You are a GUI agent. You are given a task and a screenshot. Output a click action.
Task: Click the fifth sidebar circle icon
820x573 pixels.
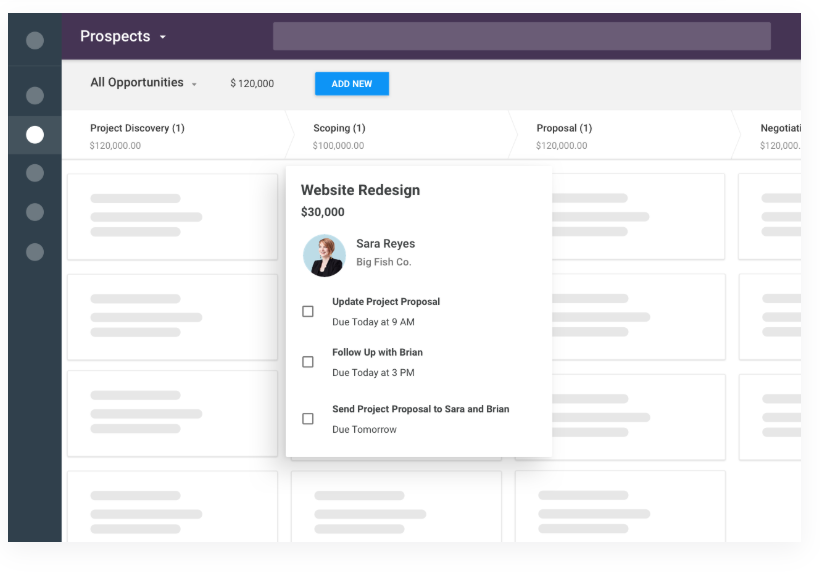[35, 212]
